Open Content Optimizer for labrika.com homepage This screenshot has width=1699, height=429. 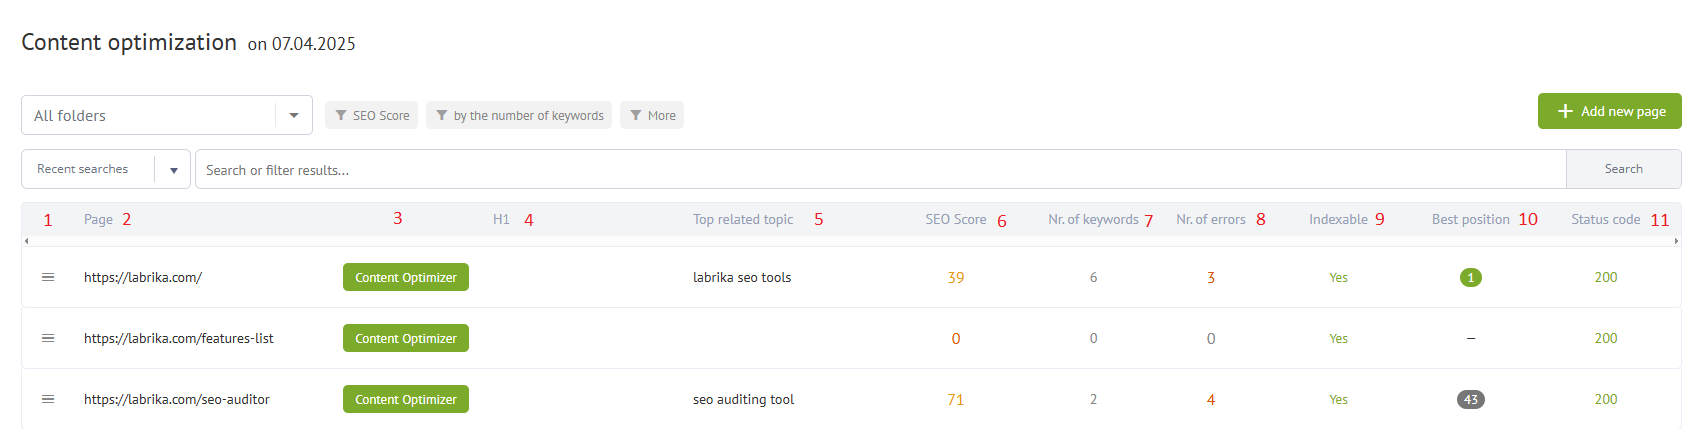[x=405, y=277]
